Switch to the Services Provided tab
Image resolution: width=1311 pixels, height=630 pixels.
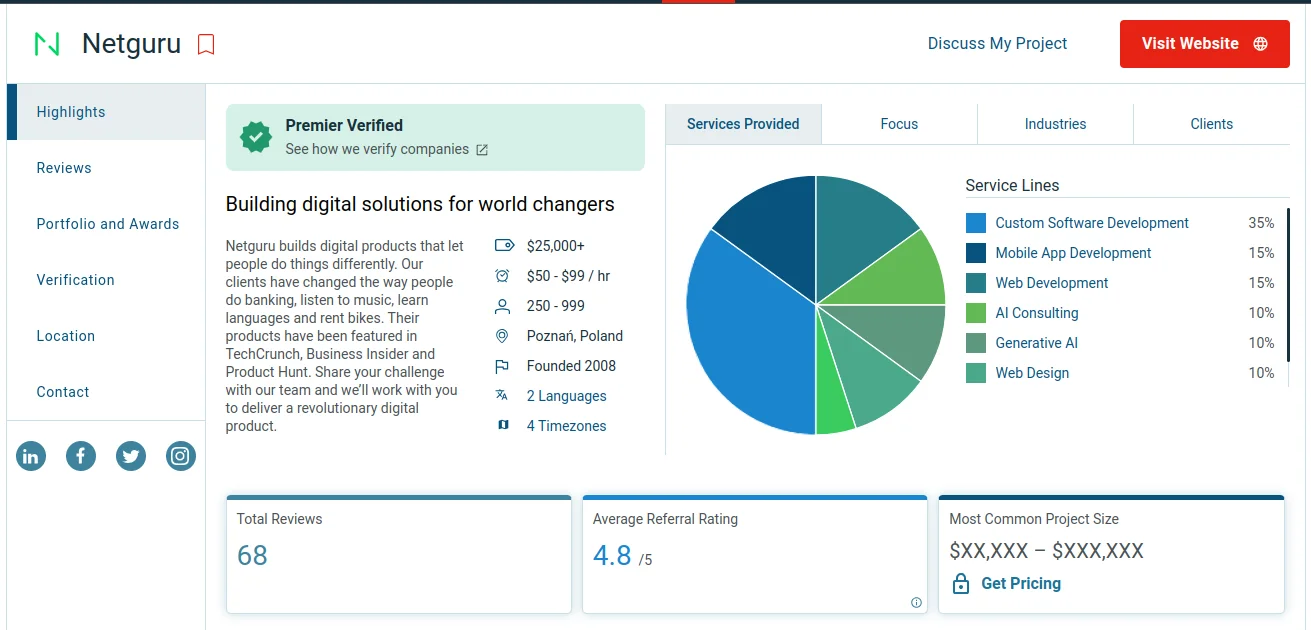(743, 124)
